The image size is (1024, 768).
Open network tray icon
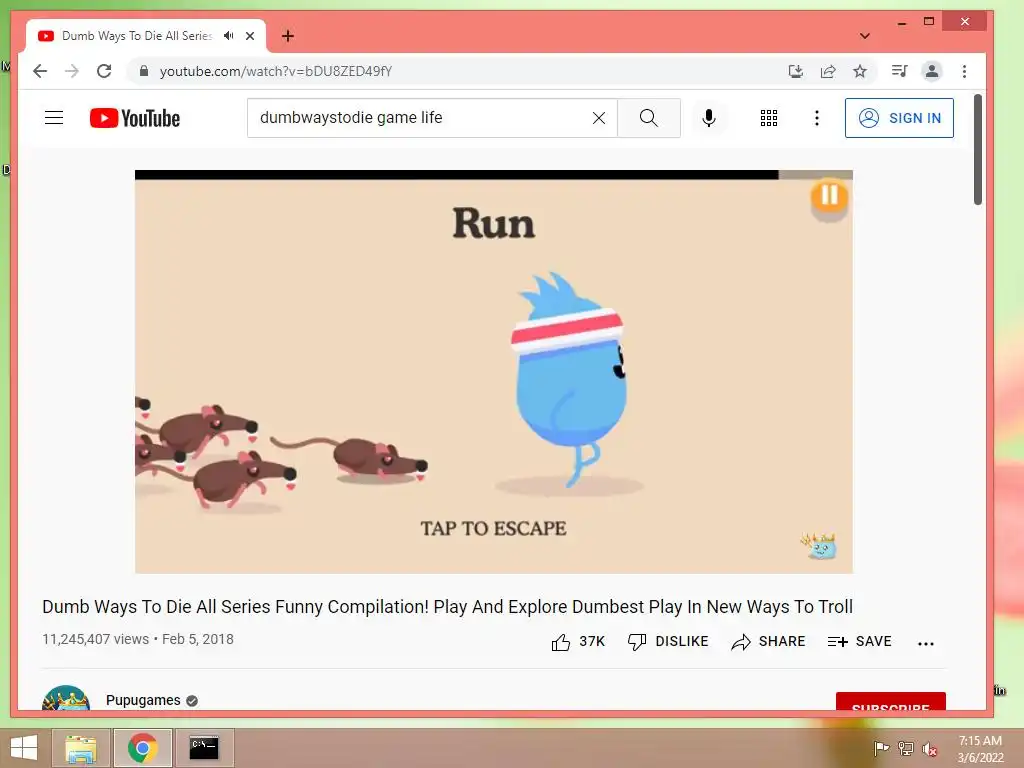coord(905,748)
